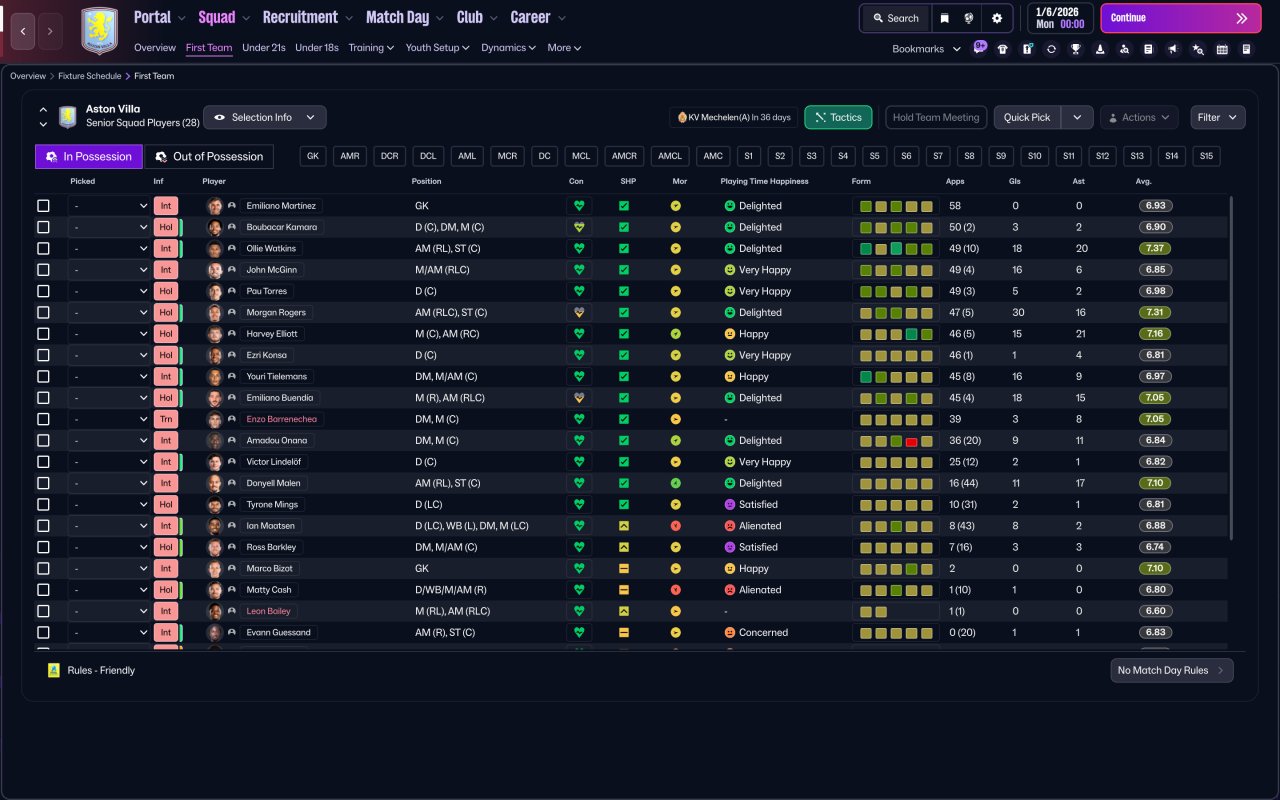Open the bookmark icon next to Search

click(944, 18)
